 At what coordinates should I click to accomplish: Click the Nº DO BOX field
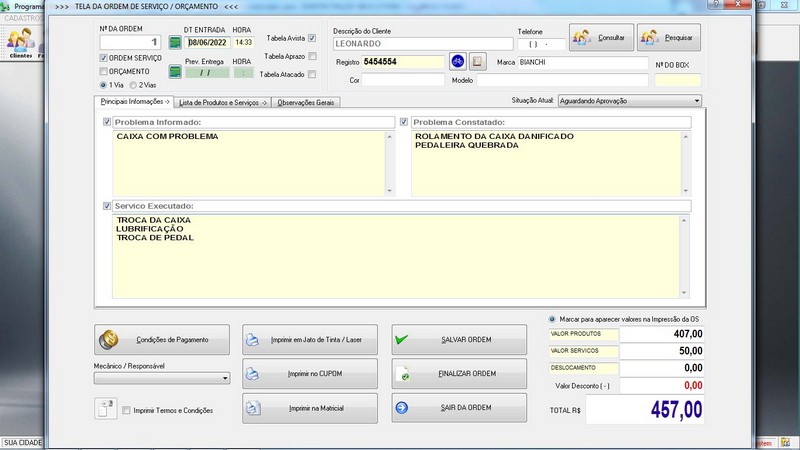(678, 80)
